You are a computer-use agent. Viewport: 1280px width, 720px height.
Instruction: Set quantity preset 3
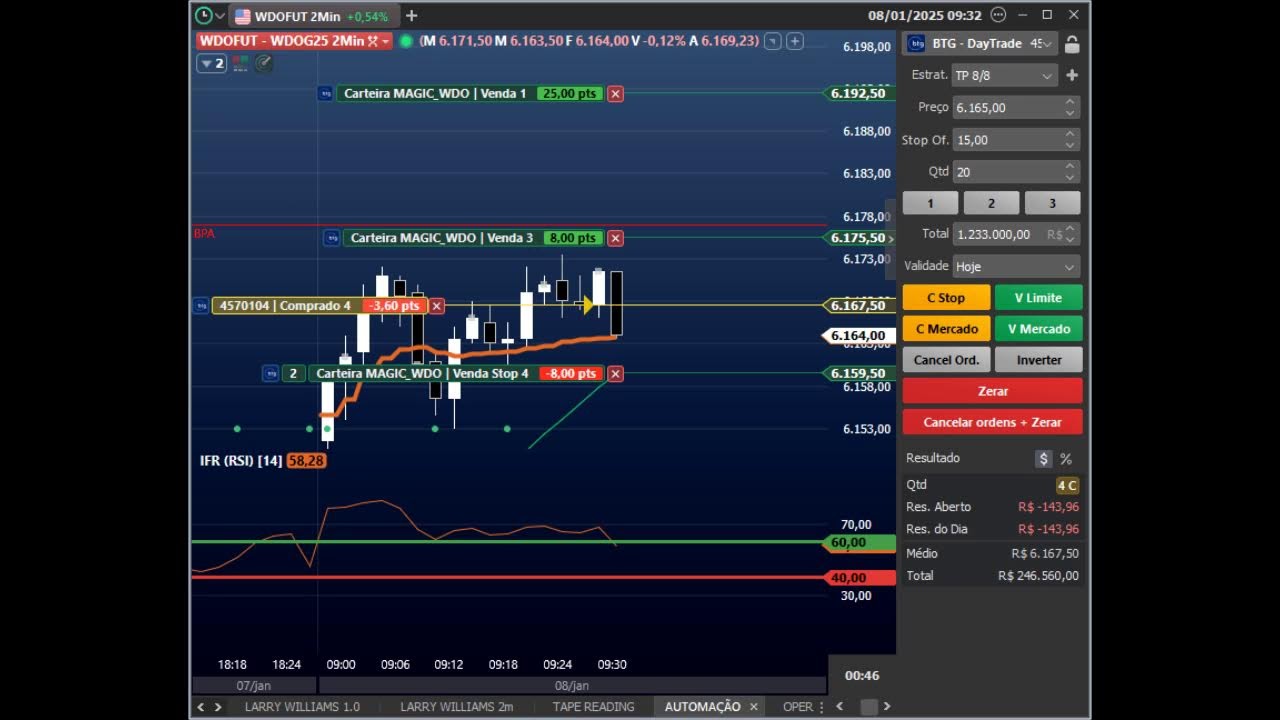pyautogui.click(x=1052, y=203)
